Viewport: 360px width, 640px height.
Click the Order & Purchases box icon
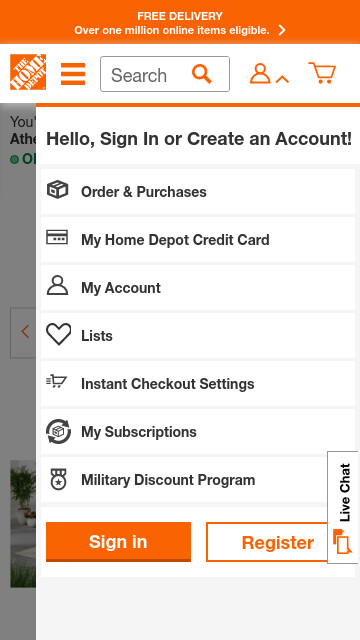[58, 190]
